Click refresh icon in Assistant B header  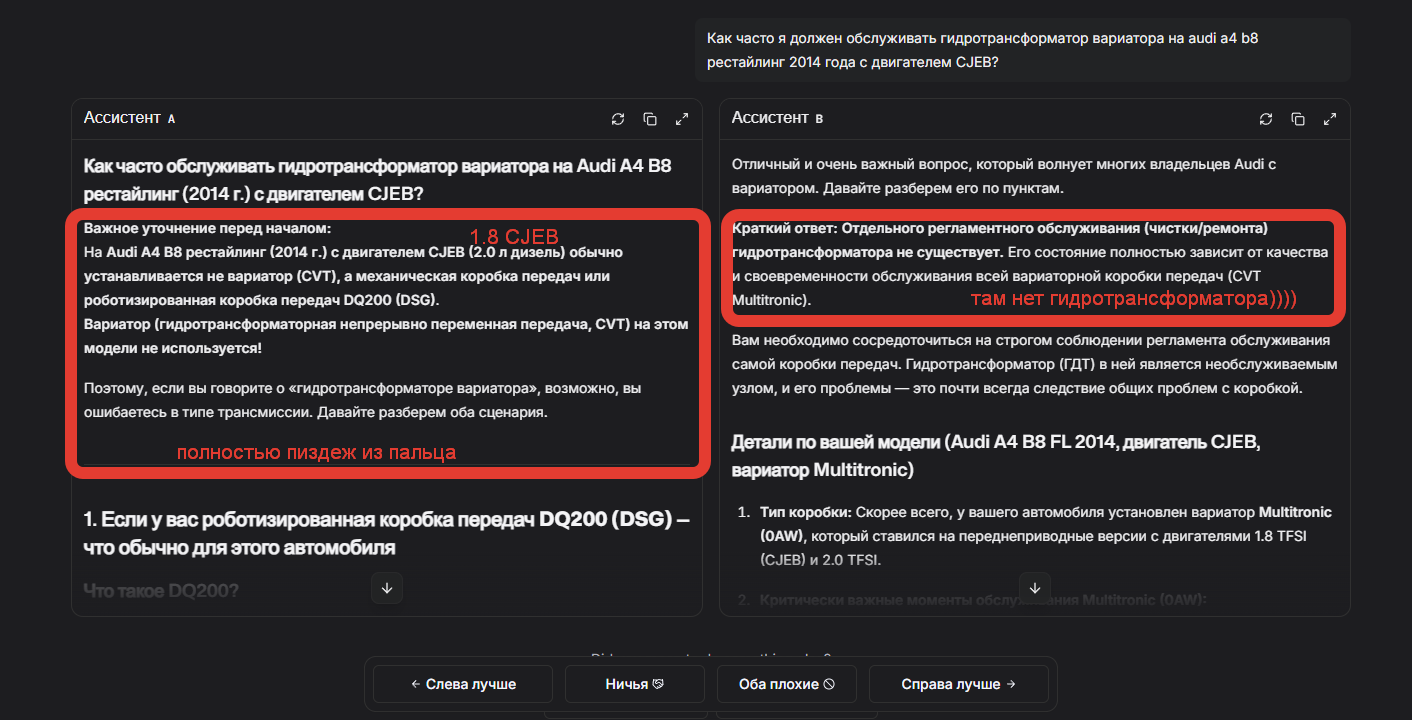[x=1266, y=119]
